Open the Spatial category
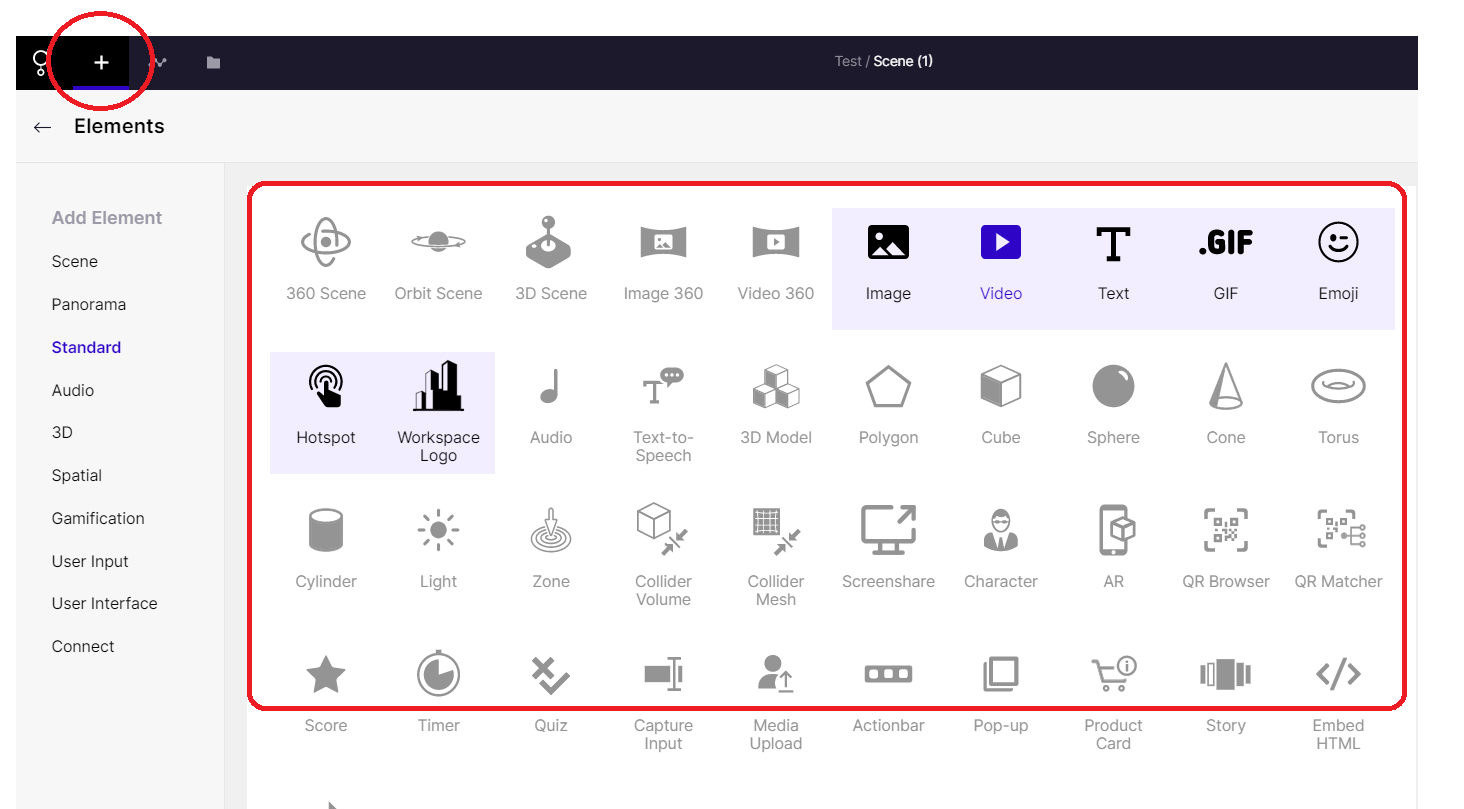The width and height of the screenshot is (1464, 809). point(77,475)
